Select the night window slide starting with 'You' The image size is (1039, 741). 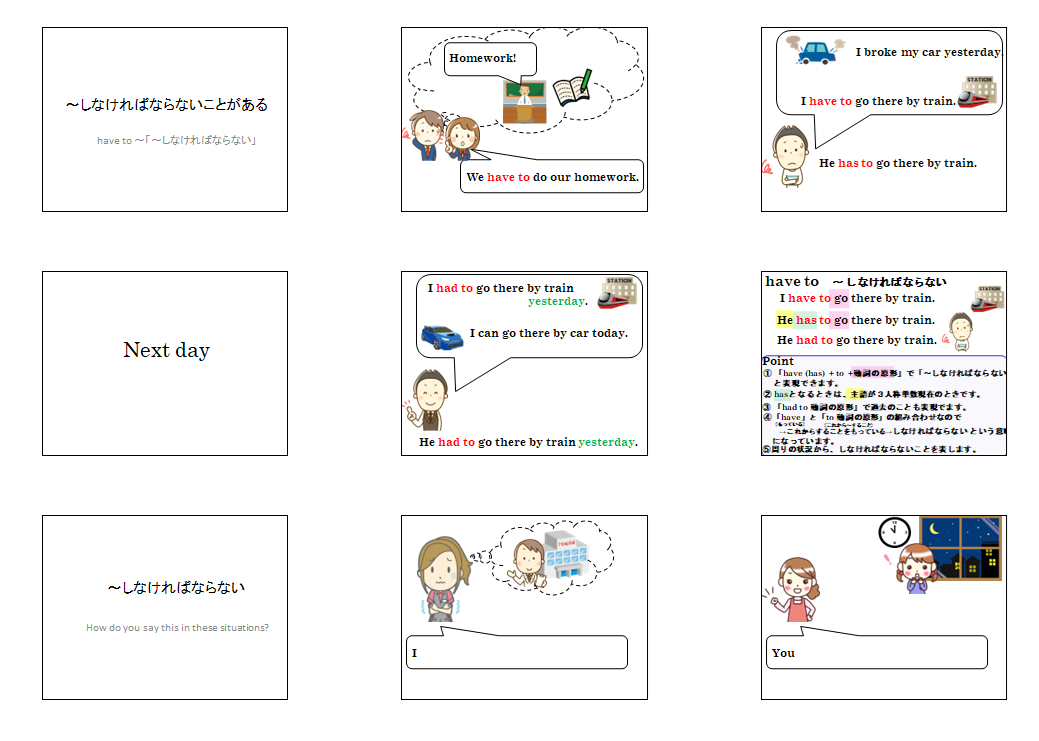[884, 607]
